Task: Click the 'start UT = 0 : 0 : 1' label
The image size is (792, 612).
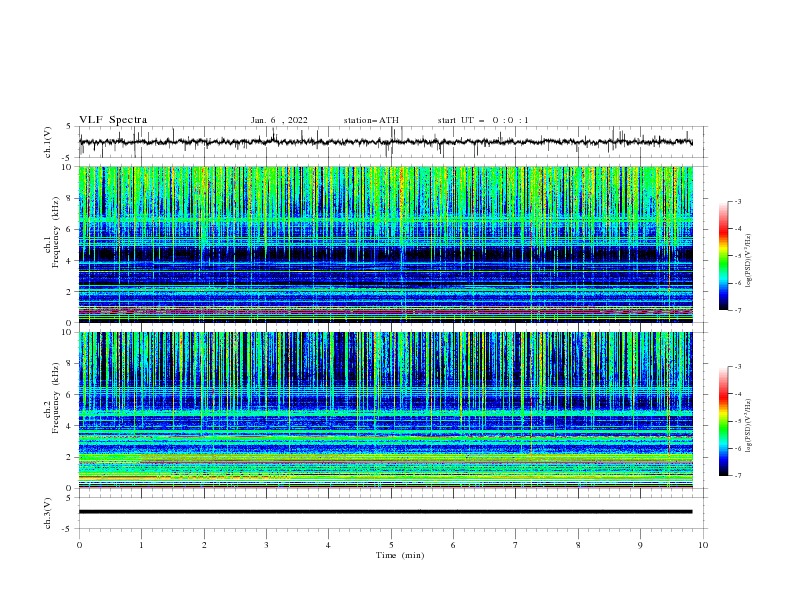Action: 483,120
